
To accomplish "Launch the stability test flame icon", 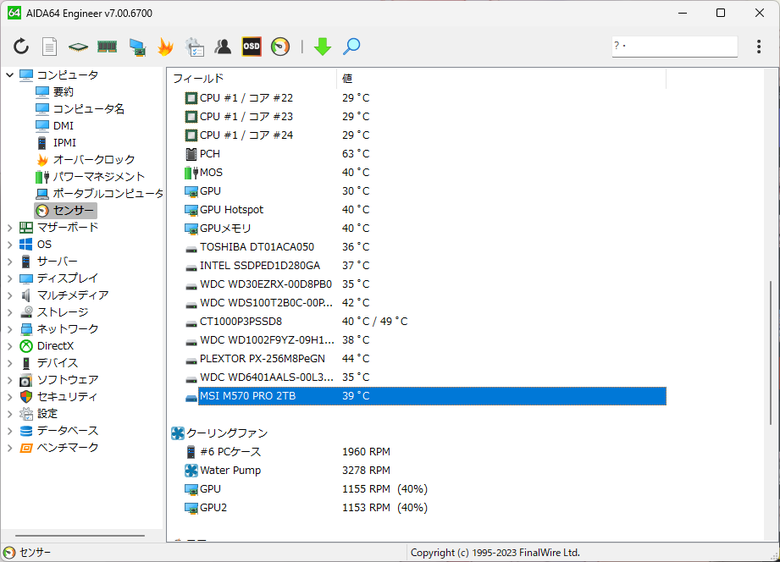I will coord(165,47).
